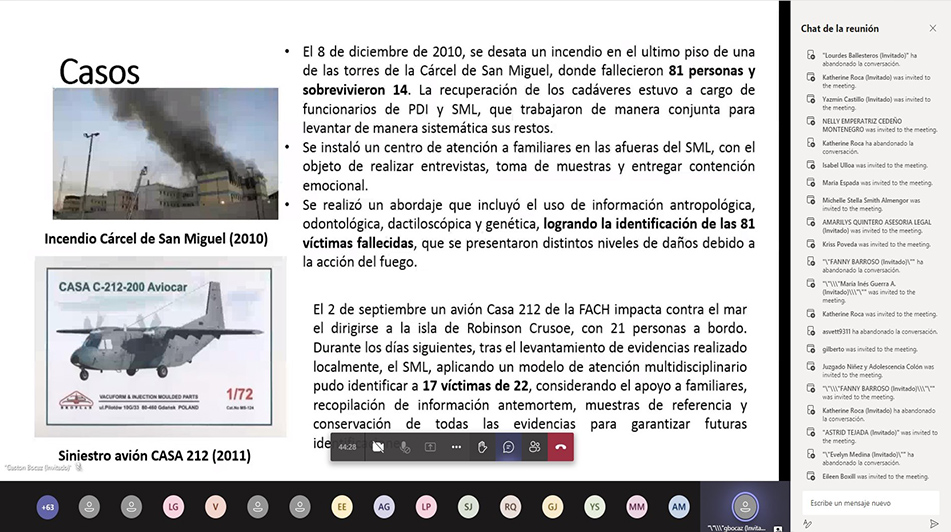The image size is (951, 532).
Task: Click system icon beside Kriss Poveda message
Action: [x=811, y=244]
